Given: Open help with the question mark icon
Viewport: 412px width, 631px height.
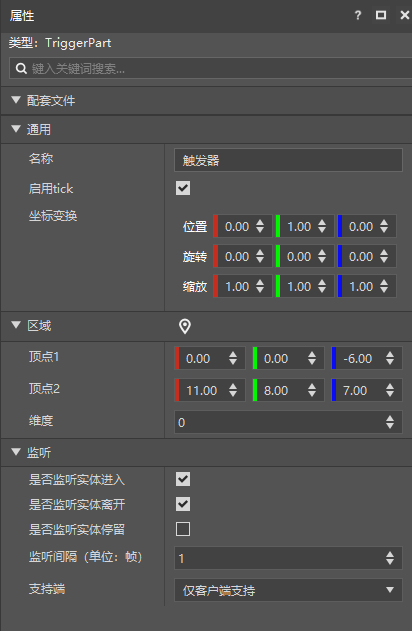Looking at the screenshot, I should click(358, 16).
